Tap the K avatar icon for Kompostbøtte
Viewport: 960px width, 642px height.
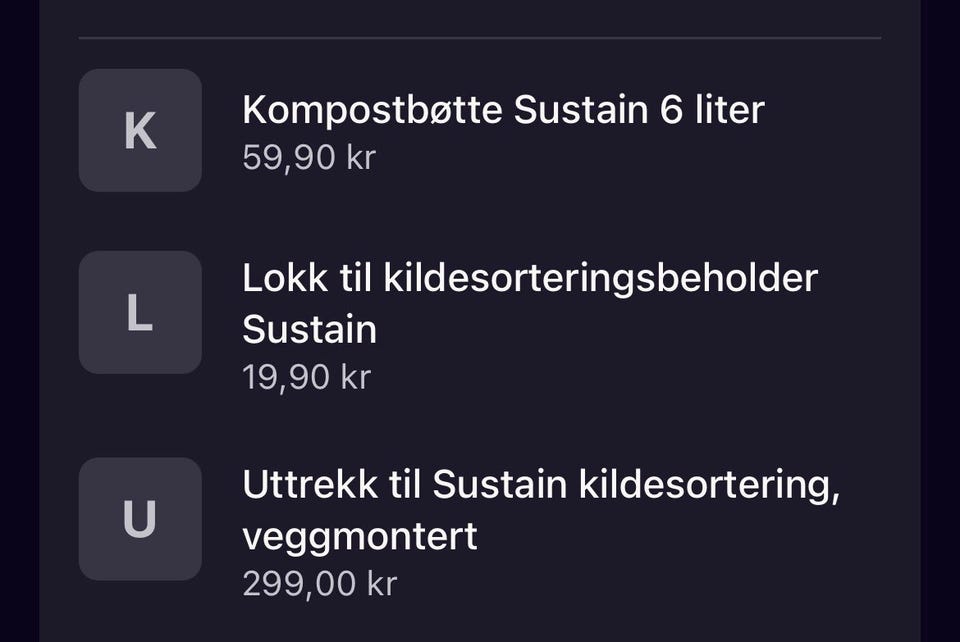[x=140, y=131]
